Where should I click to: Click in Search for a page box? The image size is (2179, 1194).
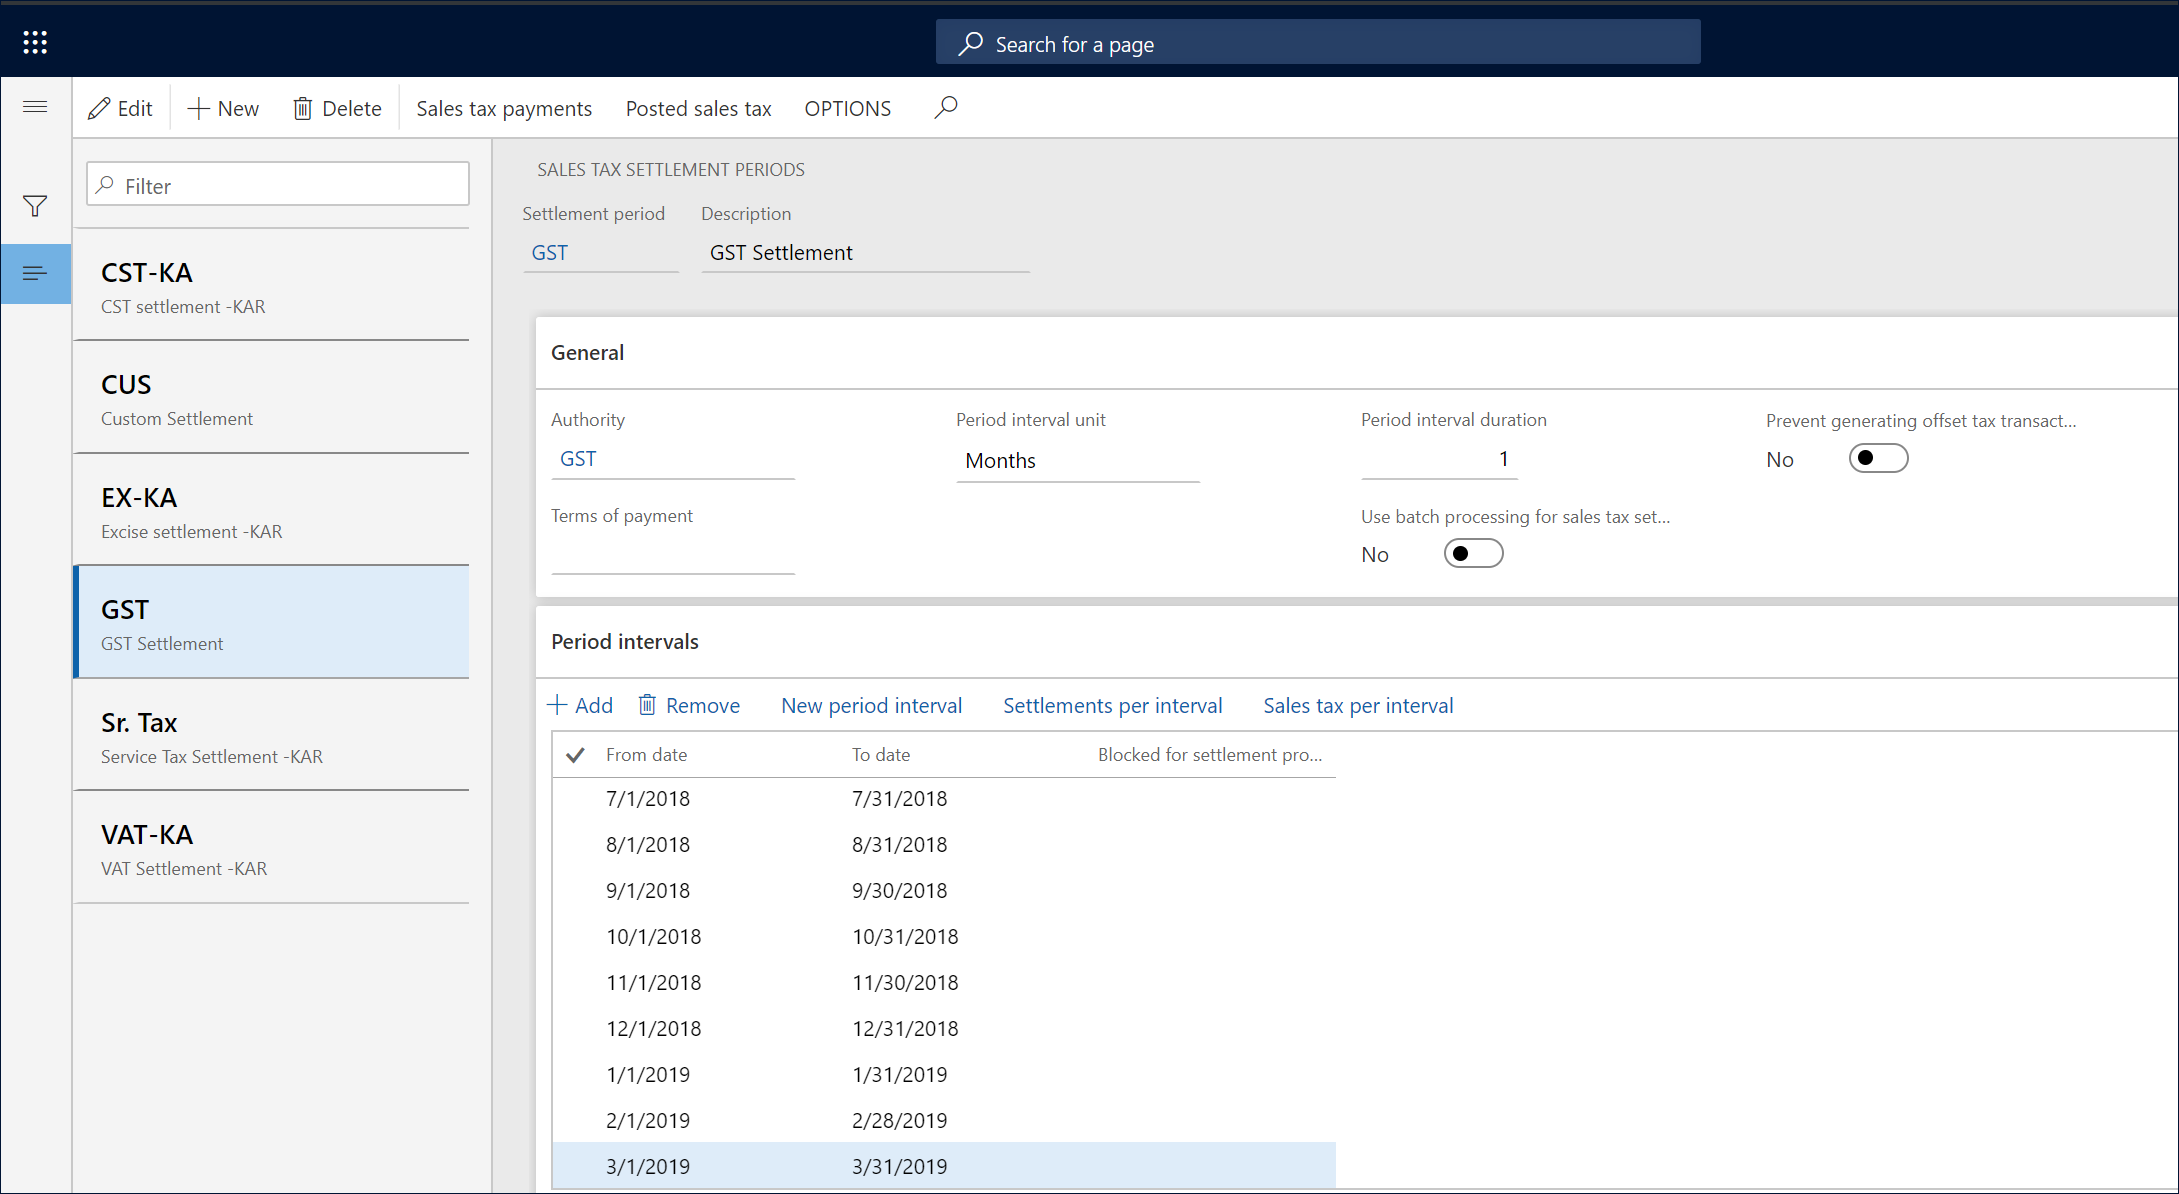[x=1318, y=44]
